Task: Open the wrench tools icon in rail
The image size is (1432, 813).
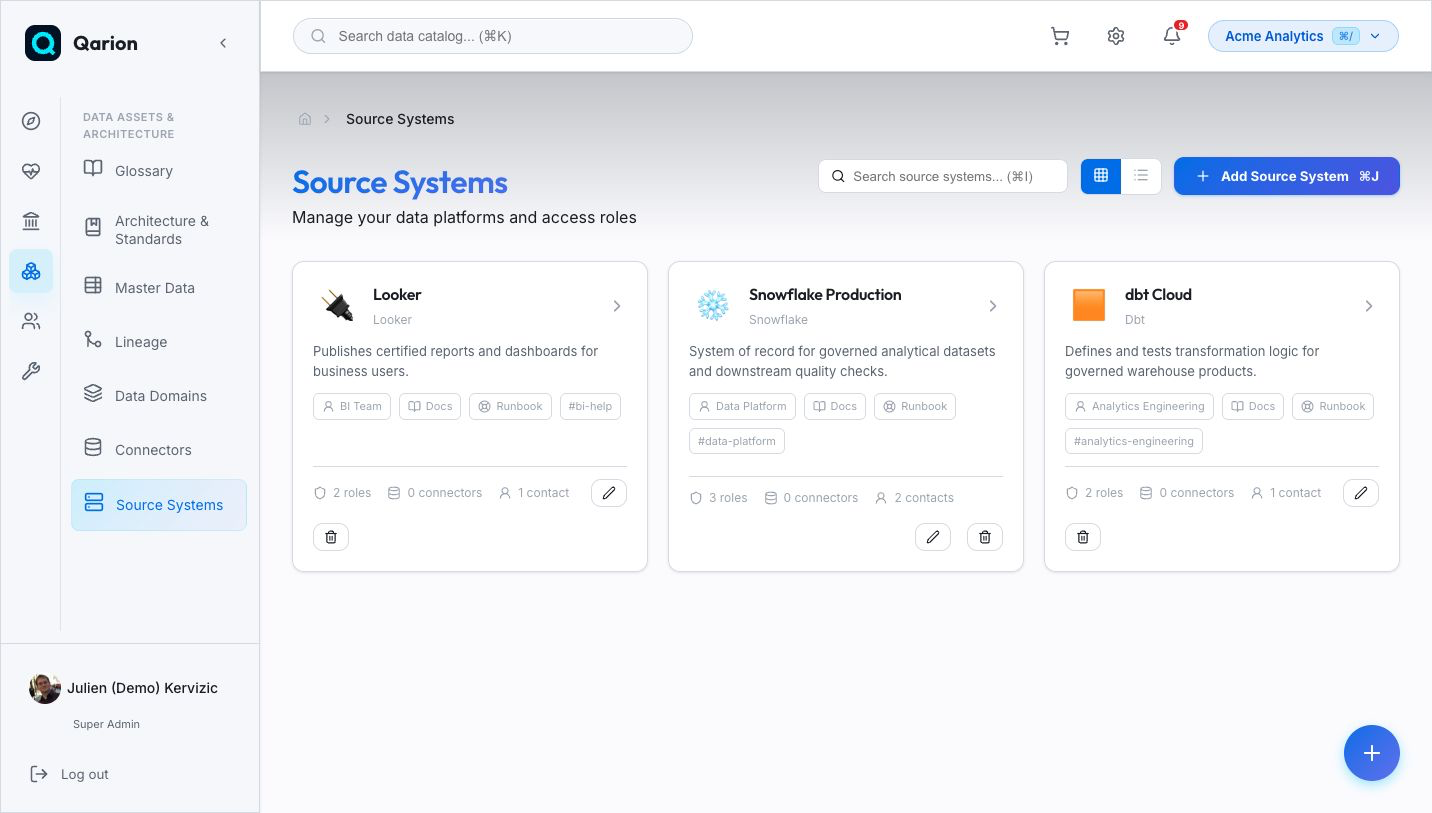Action: (31, 372)
